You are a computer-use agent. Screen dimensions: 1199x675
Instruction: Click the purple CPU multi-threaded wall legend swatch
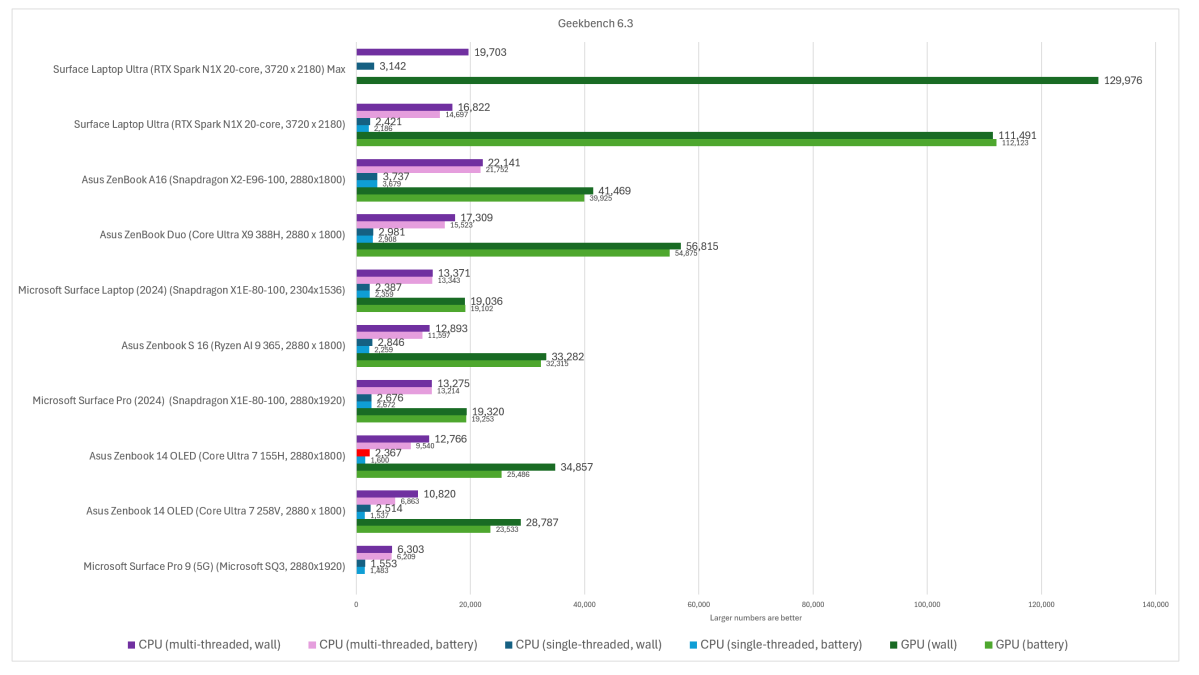coord(132,645)
